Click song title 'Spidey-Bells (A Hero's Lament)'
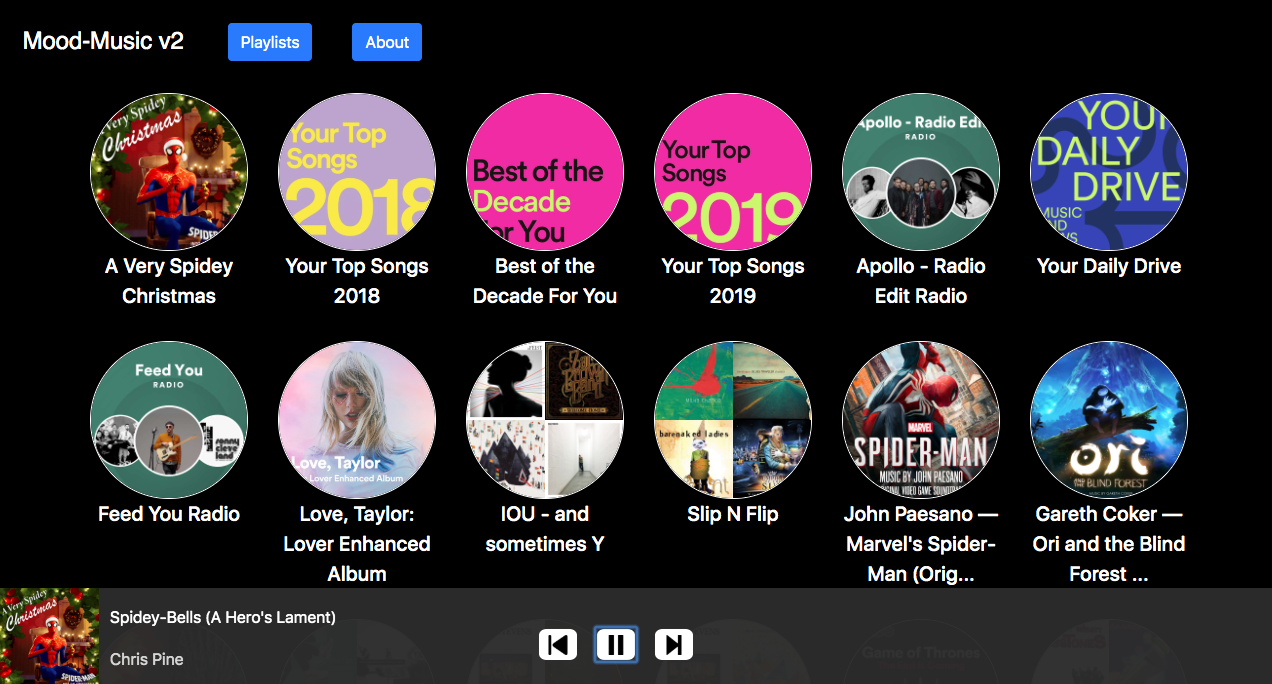The height and width of the screenshot is (684, 1272). [223, 617]
